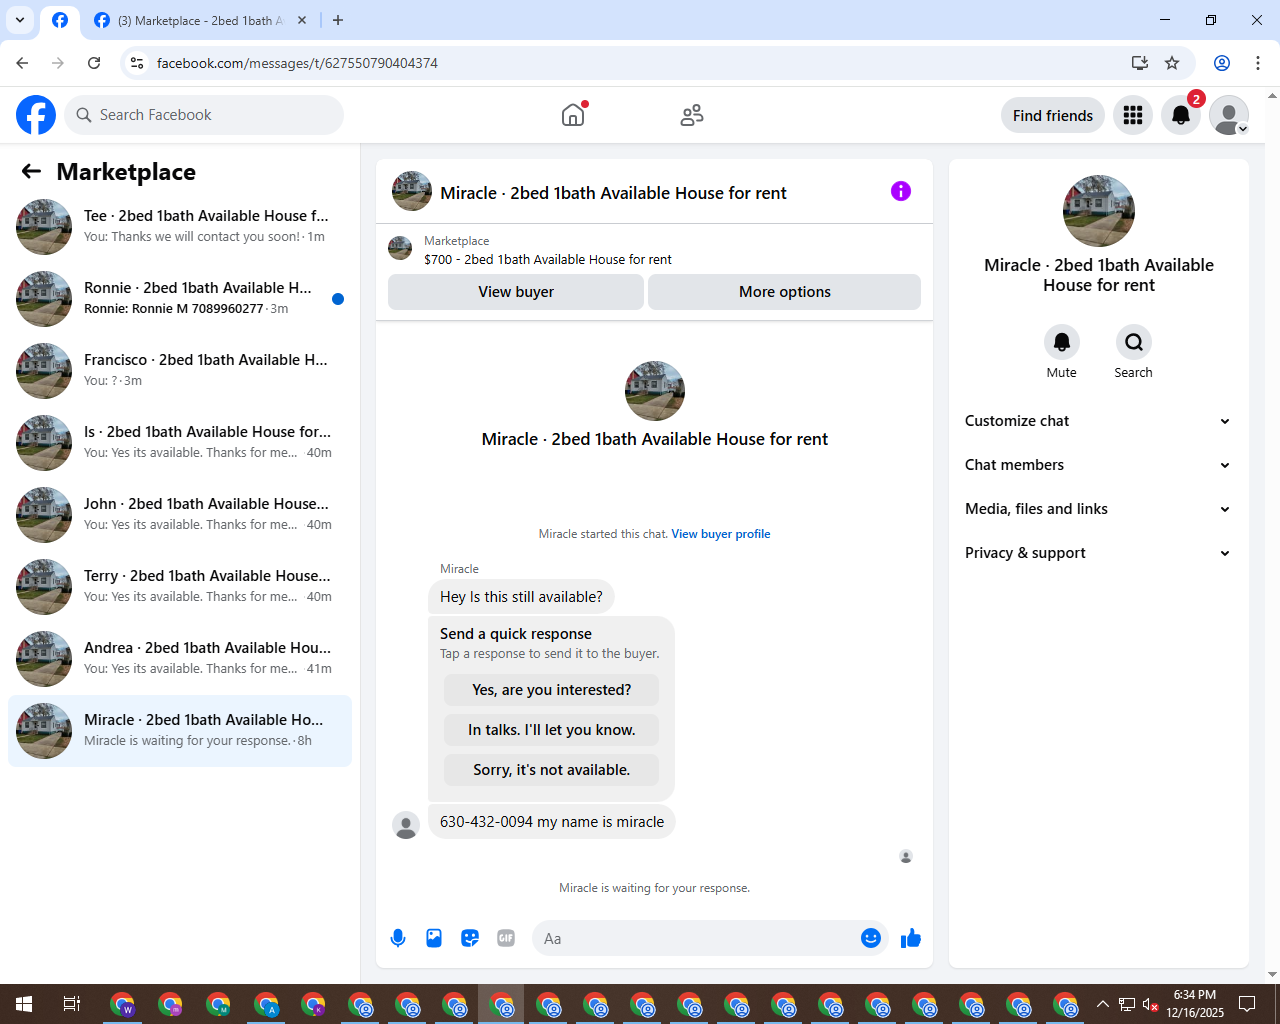The image size is (1280, 1024).
Task: Open Miracle's large listing thumbnail in right panel
Action: [x=1099, y=211]
